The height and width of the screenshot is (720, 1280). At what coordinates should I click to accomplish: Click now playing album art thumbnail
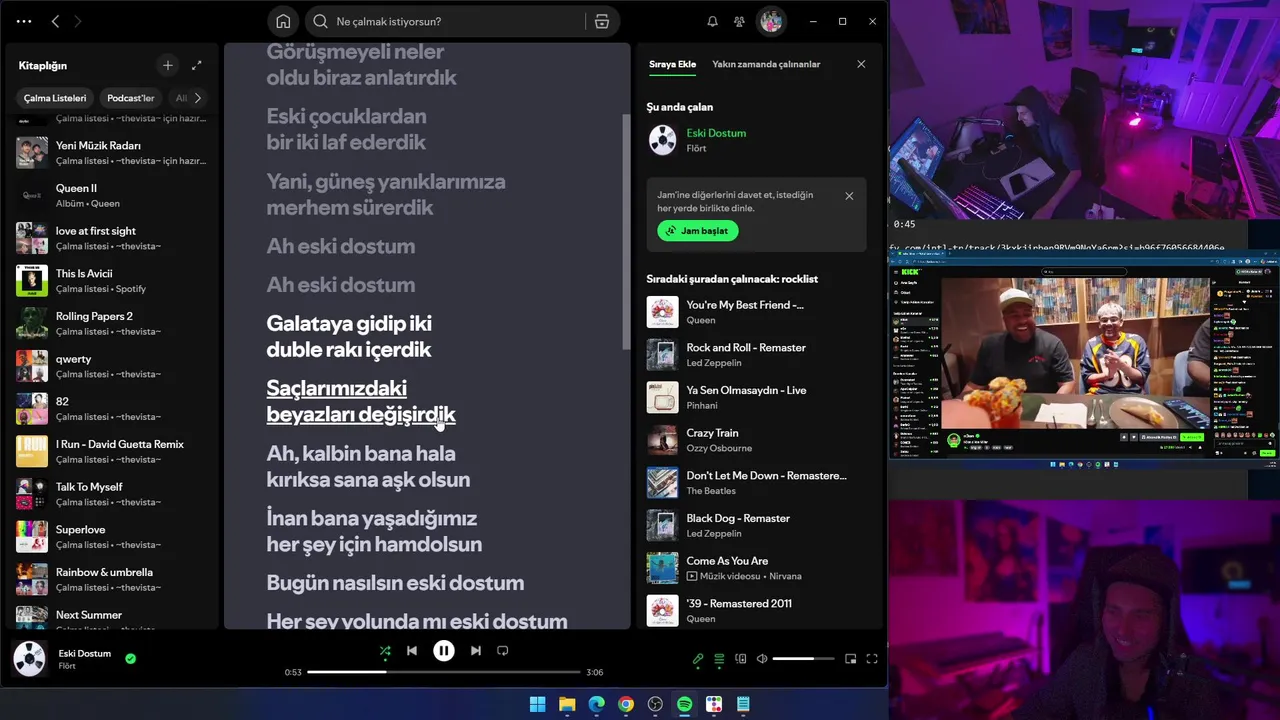(x=29, y=658)
